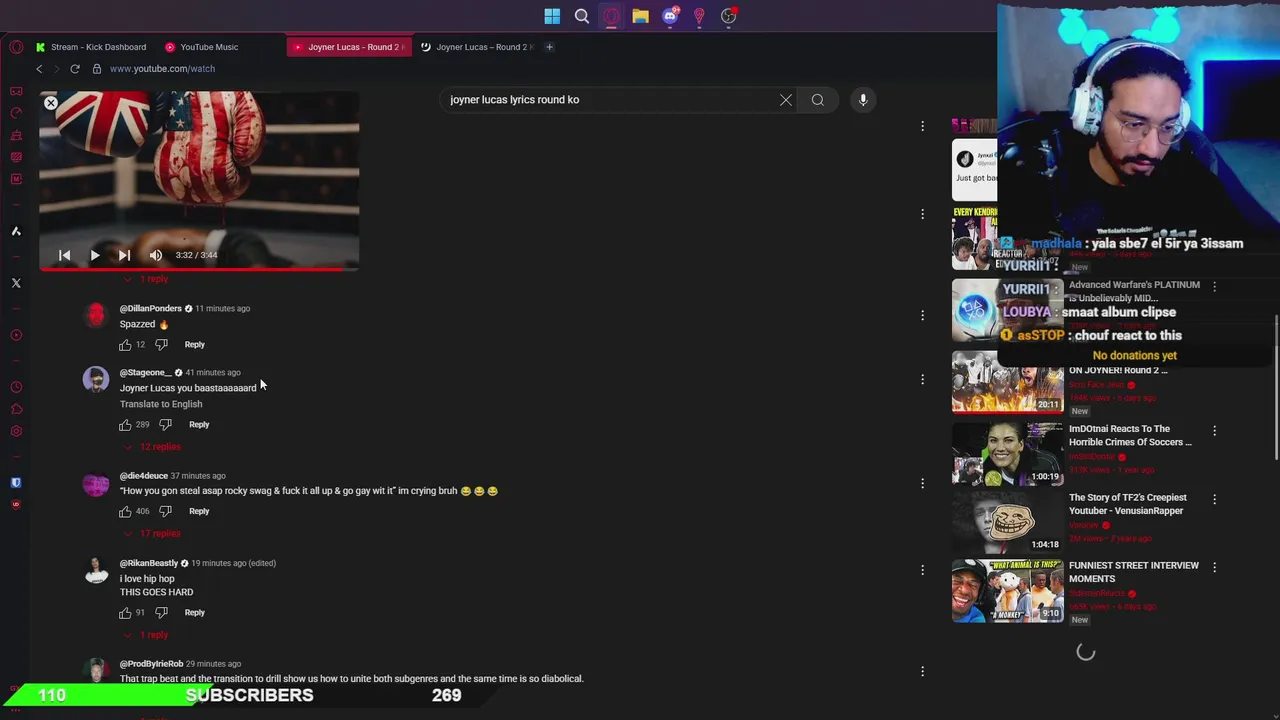Open Bitwarden shield extension icon
This screenshot has width=1280, height=720.
click(16, 483)
